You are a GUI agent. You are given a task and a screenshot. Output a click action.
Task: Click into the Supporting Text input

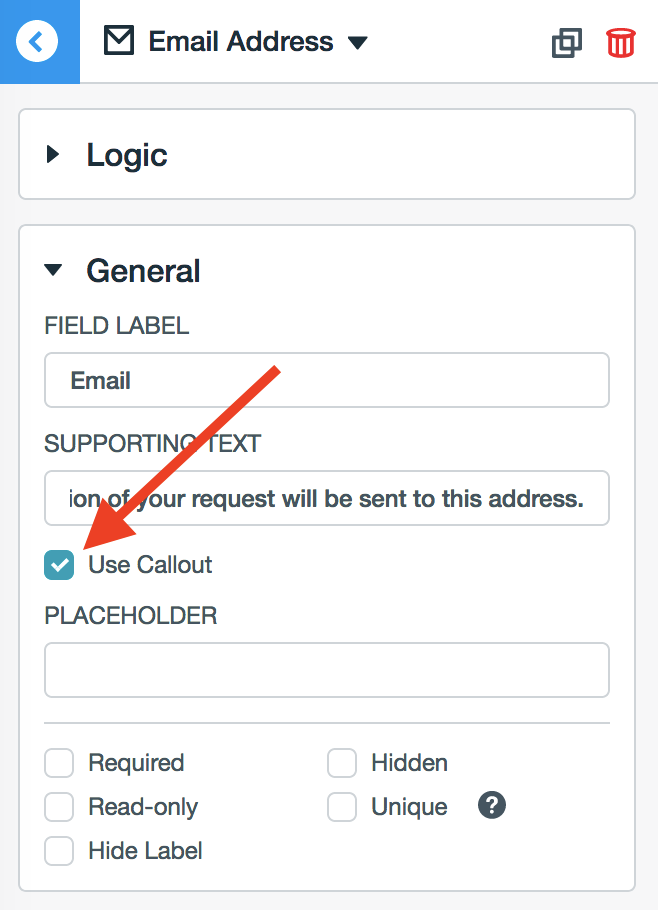tap(327, 498)
